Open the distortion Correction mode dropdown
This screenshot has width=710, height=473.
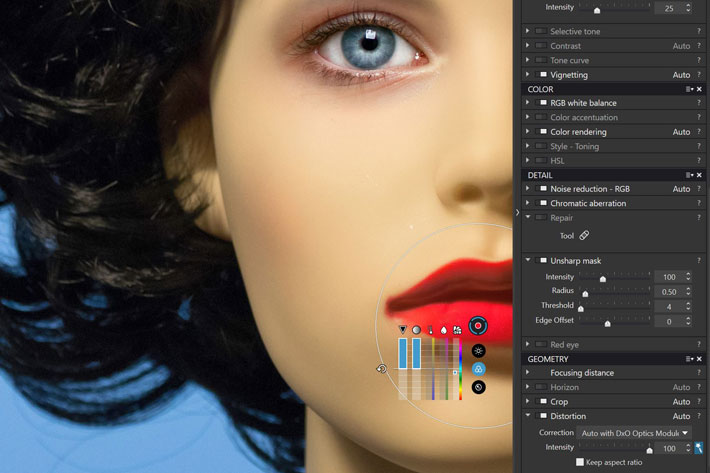pyautogui.click(x=634, y=433)
